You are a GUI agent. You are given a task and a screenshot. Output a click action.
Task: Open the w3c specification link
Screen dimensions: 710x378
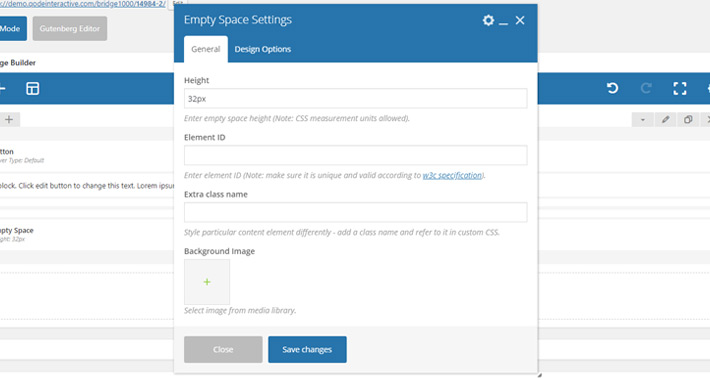click(452, 175)
